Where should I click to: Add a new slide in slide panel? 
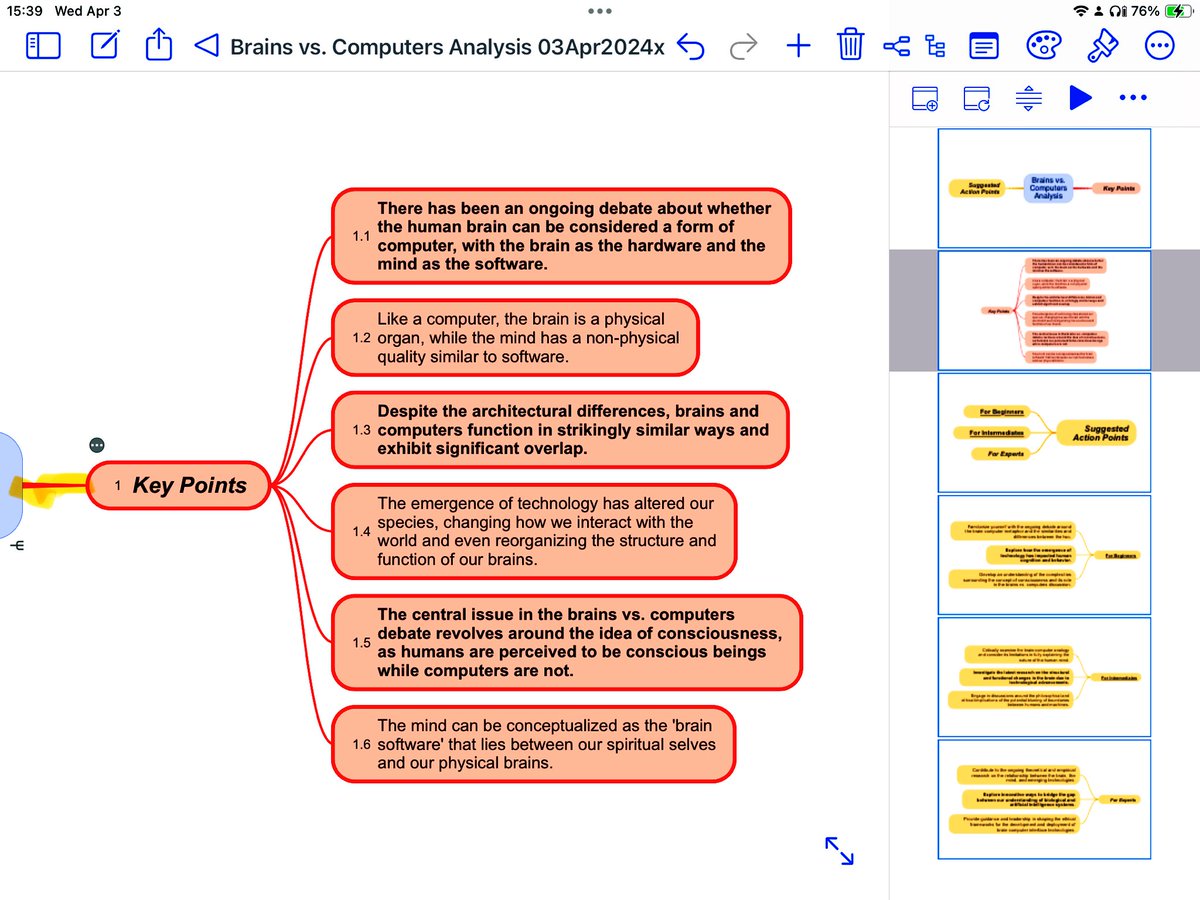point(925,98)
